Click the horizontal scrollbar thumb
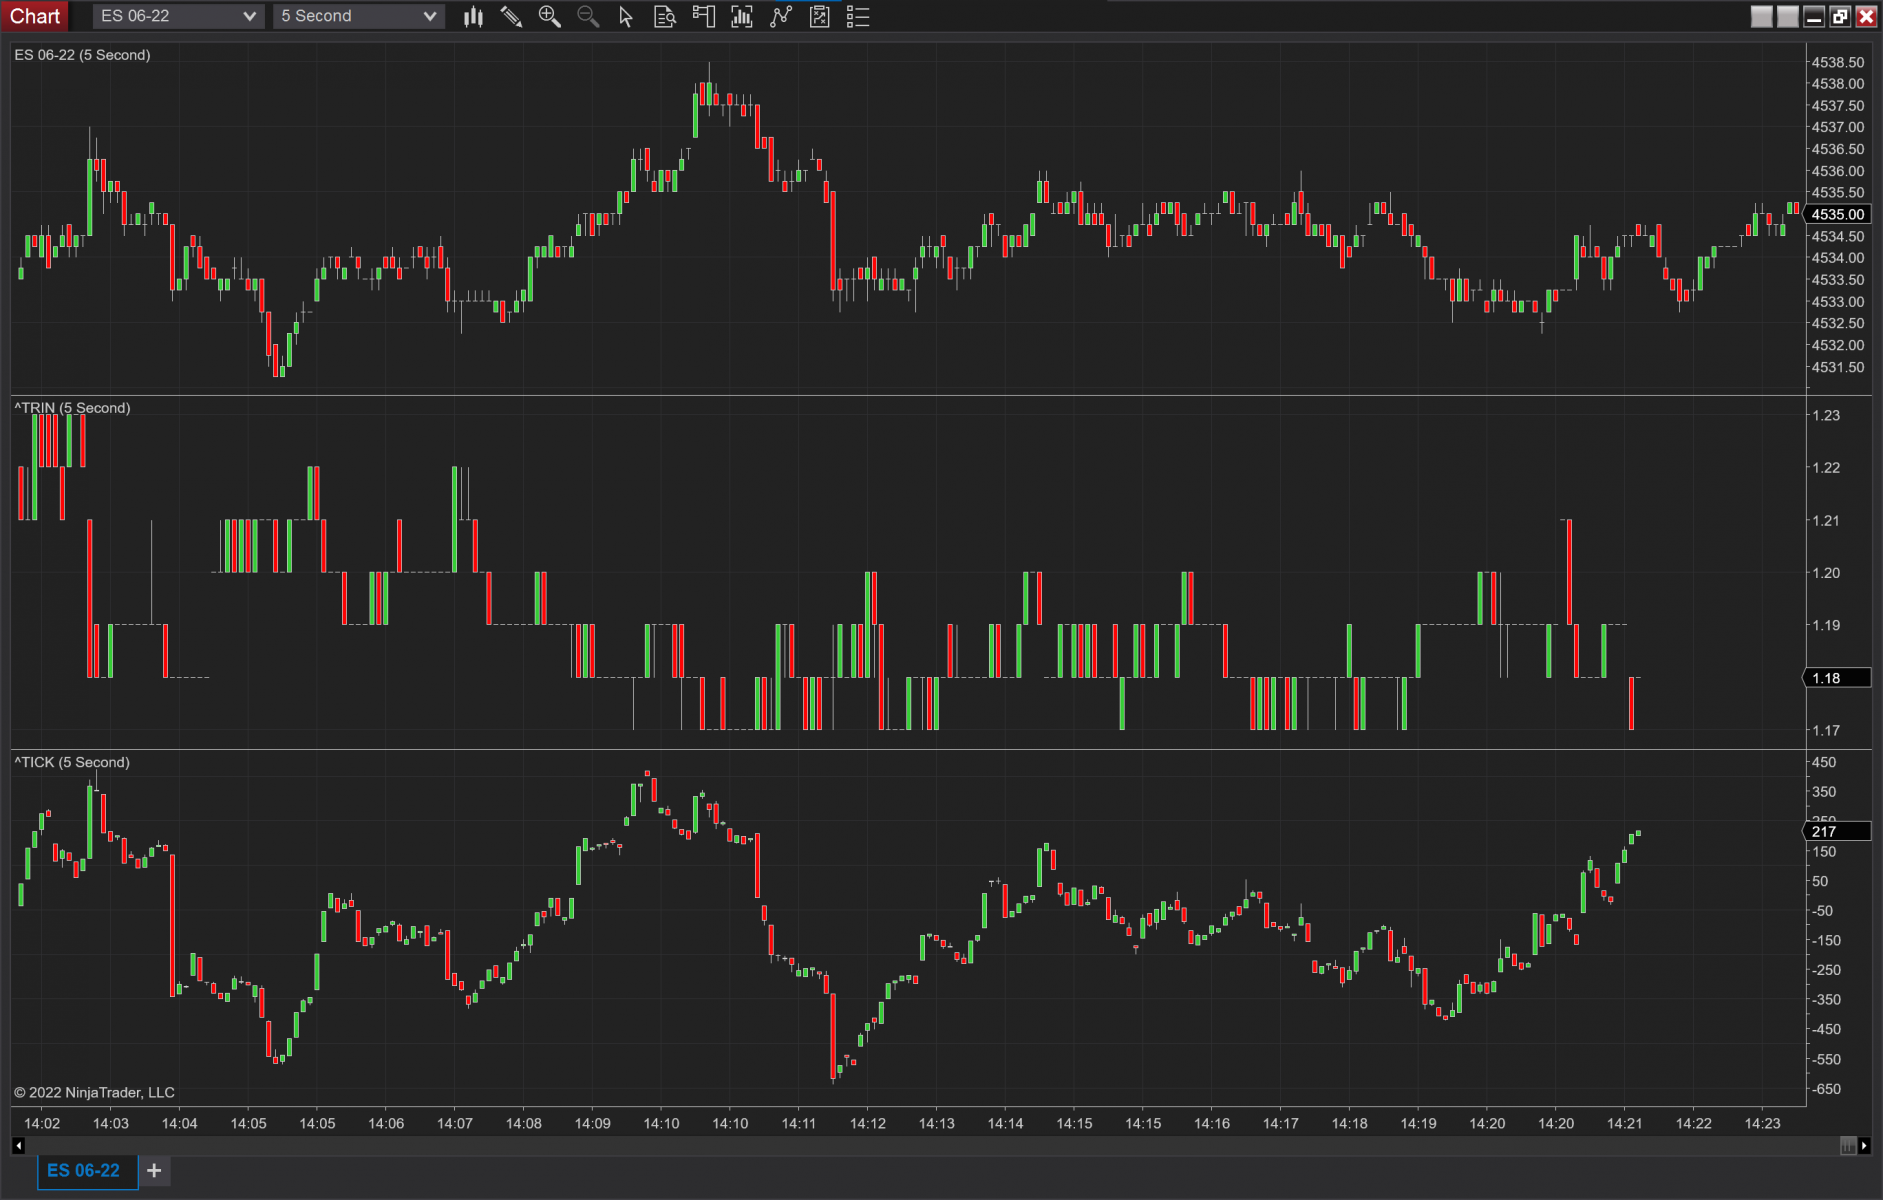 click(1848, 1146)
